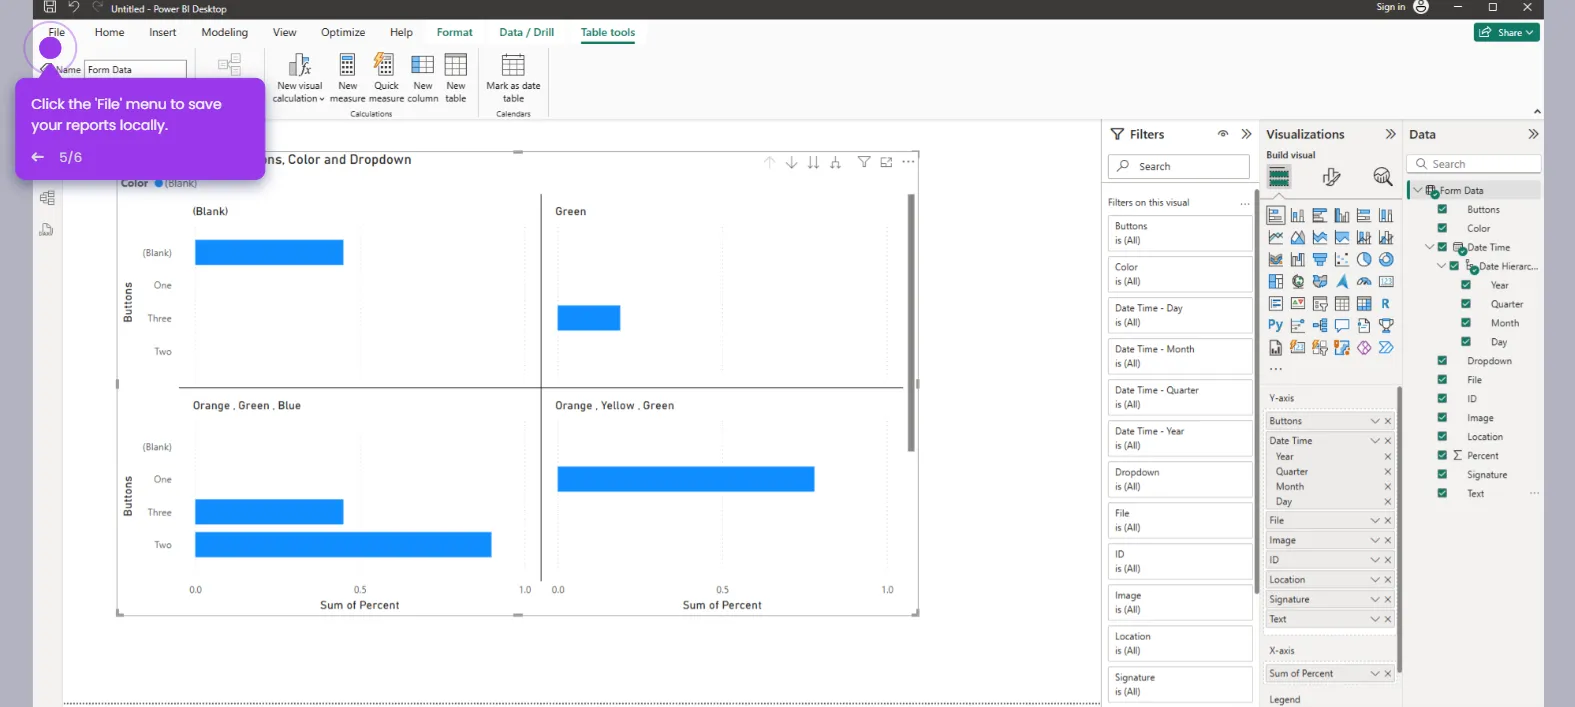This screenshot has height=707, width=1575.
Task: Click Sign in
Action: (1391, 7)
